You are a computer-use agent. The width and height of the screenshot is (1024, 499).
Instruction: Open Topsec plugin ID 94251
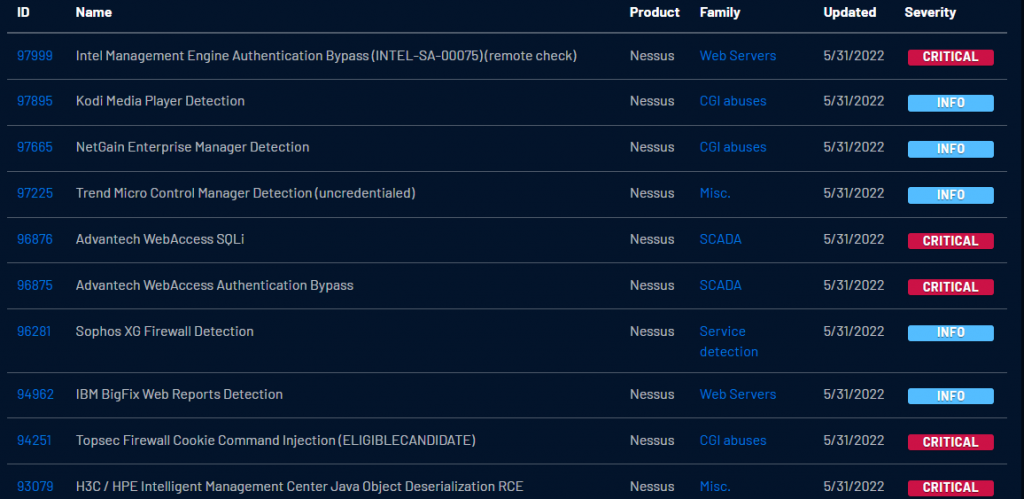tap(33, 440)
